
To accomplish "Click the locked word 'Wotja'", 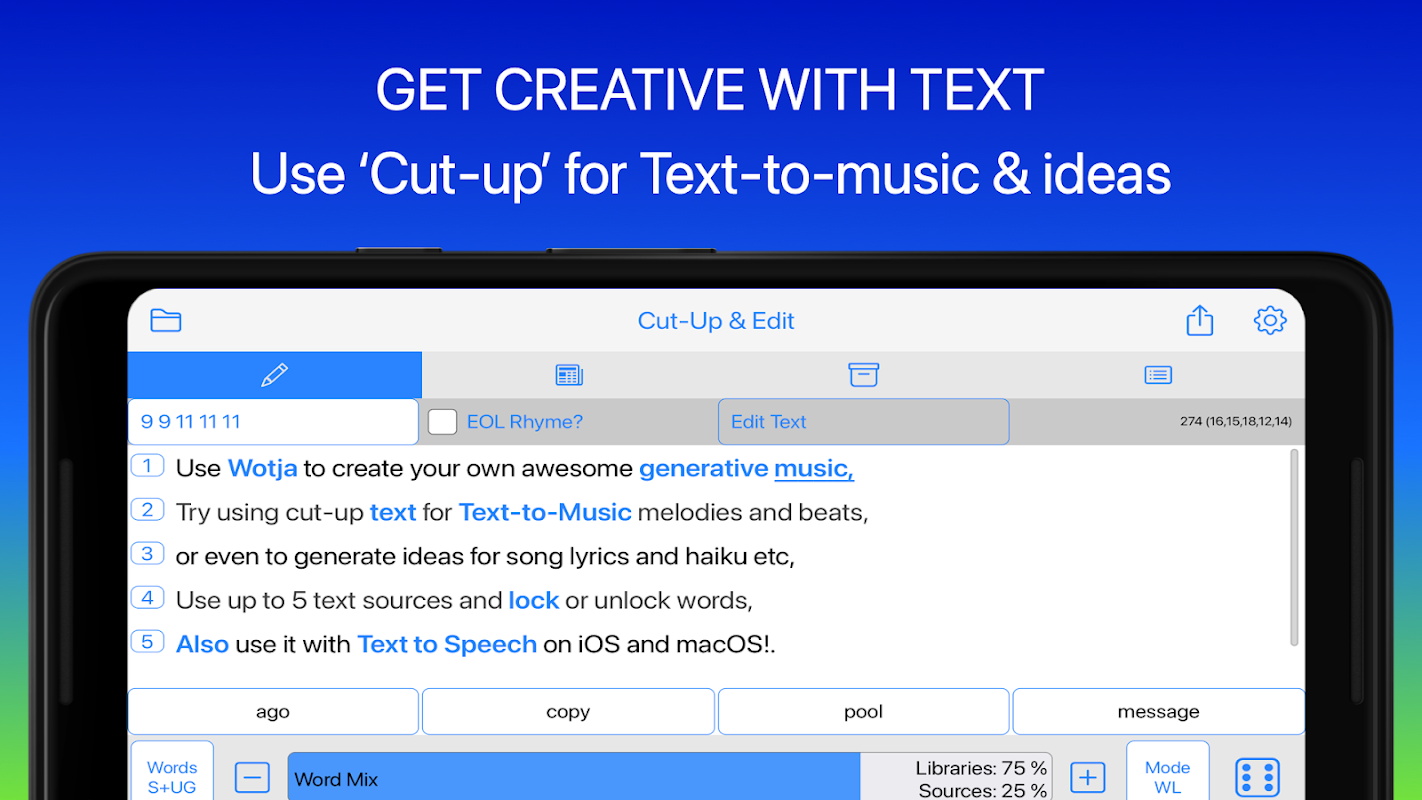I will coord(263,468).
